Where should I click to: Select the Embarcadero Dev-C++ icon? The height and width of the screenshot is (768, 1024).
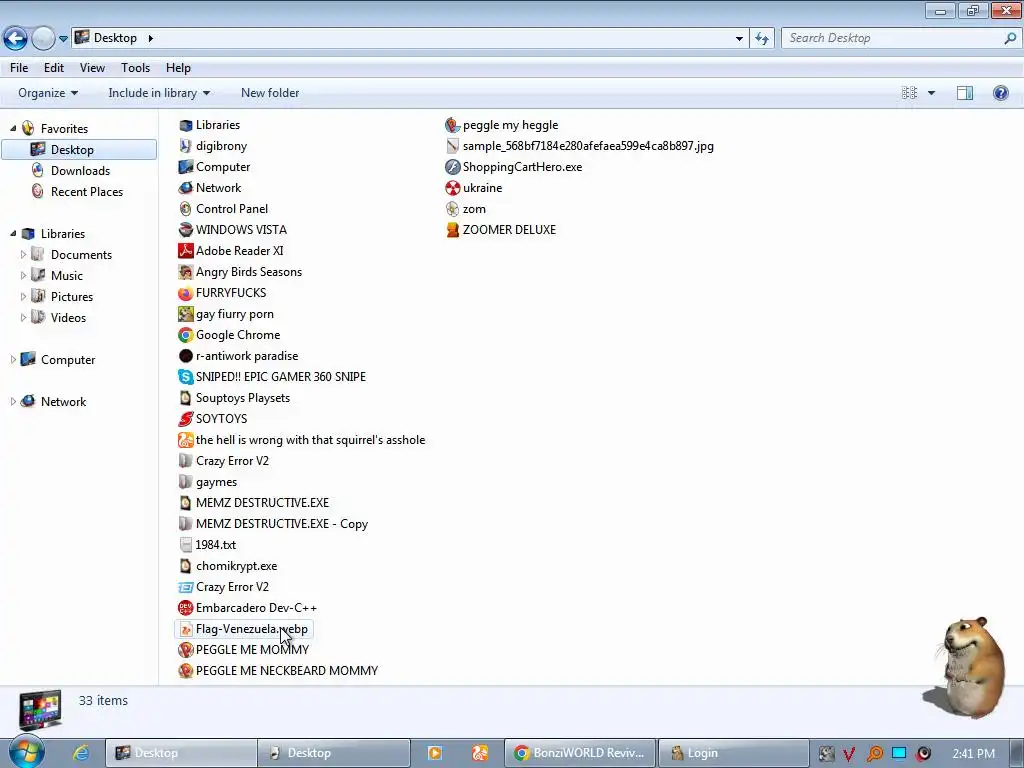coord(185,608)
